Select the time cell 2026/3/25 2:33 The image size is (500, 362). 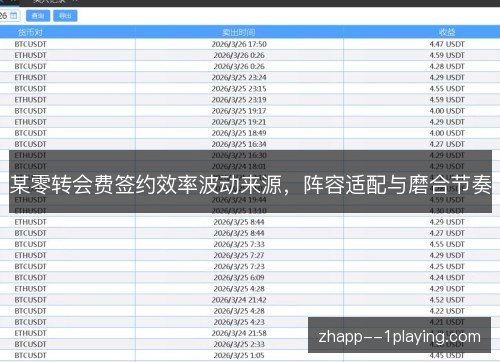239,344
